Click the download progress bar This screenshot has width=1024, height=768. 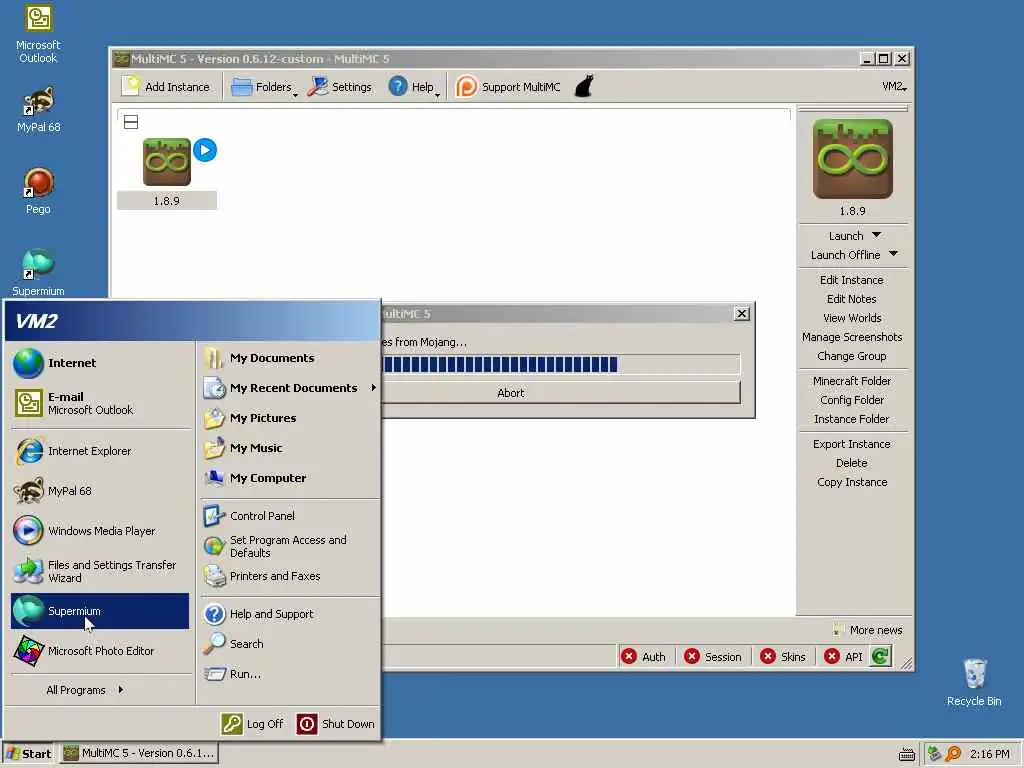click(561, 364)
